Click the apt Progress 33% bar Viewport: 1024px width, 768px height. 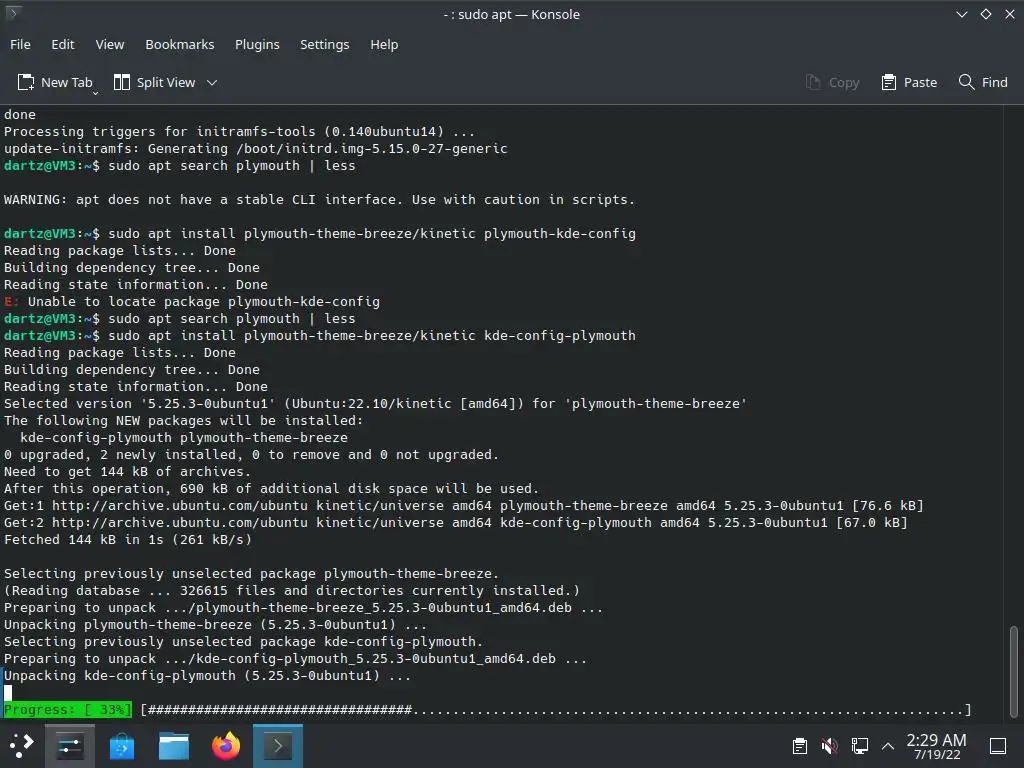(487, 710)
